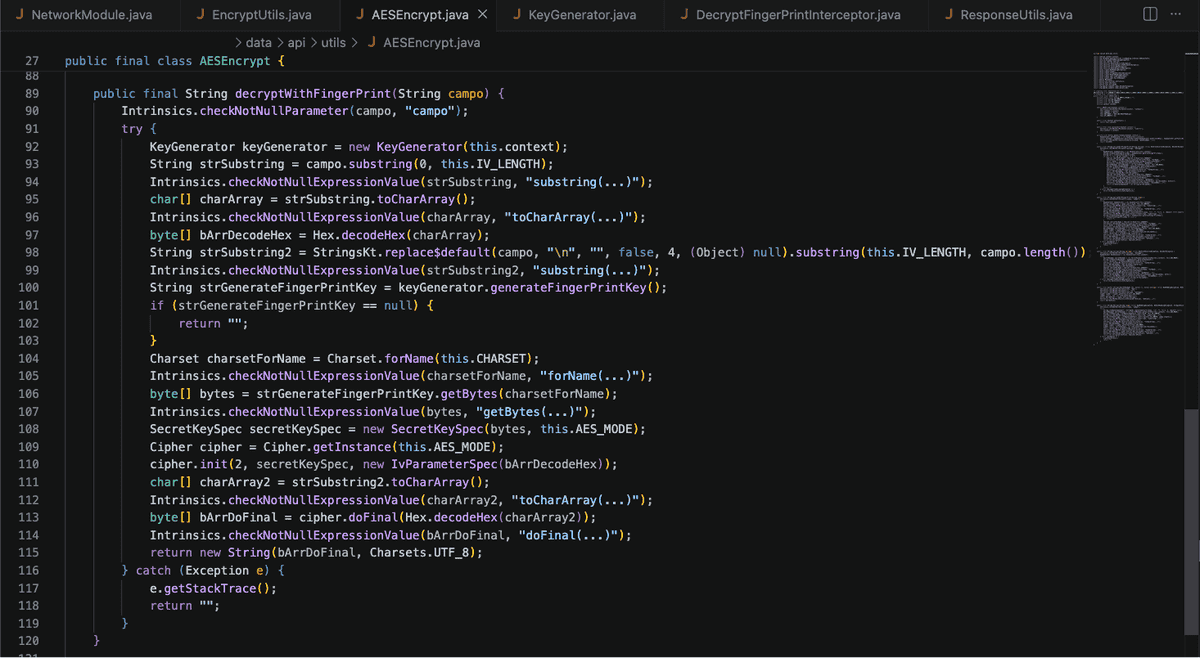
Task: Click 'checkNotNullParameter' on line 90
Action: click(x=274, y=111)
